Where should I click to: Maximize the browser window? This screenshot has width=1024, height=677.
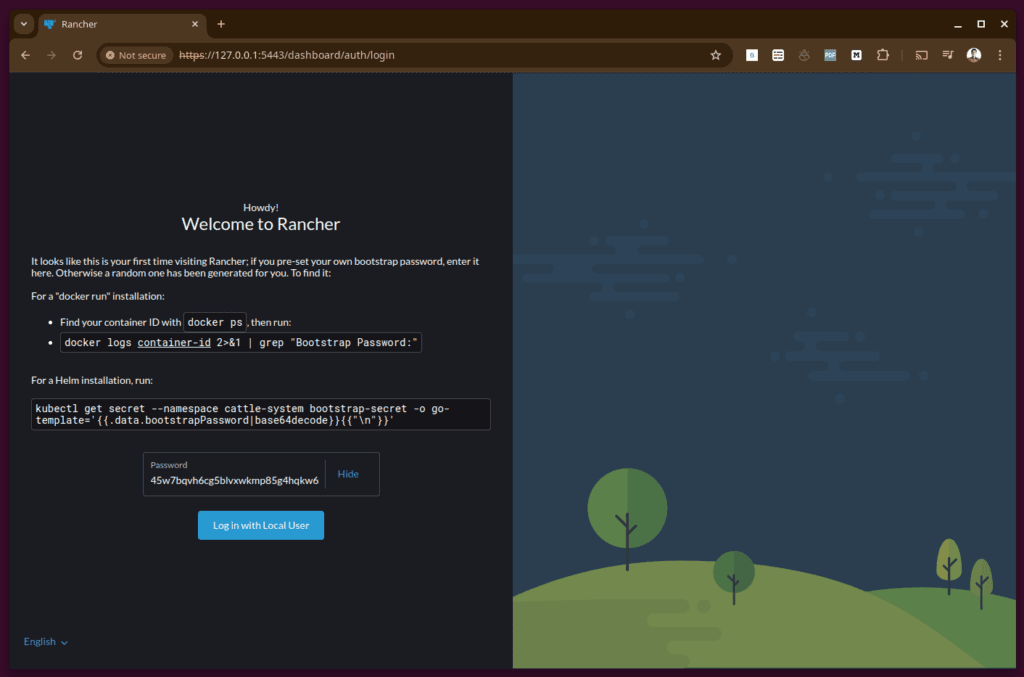(981, 24)
